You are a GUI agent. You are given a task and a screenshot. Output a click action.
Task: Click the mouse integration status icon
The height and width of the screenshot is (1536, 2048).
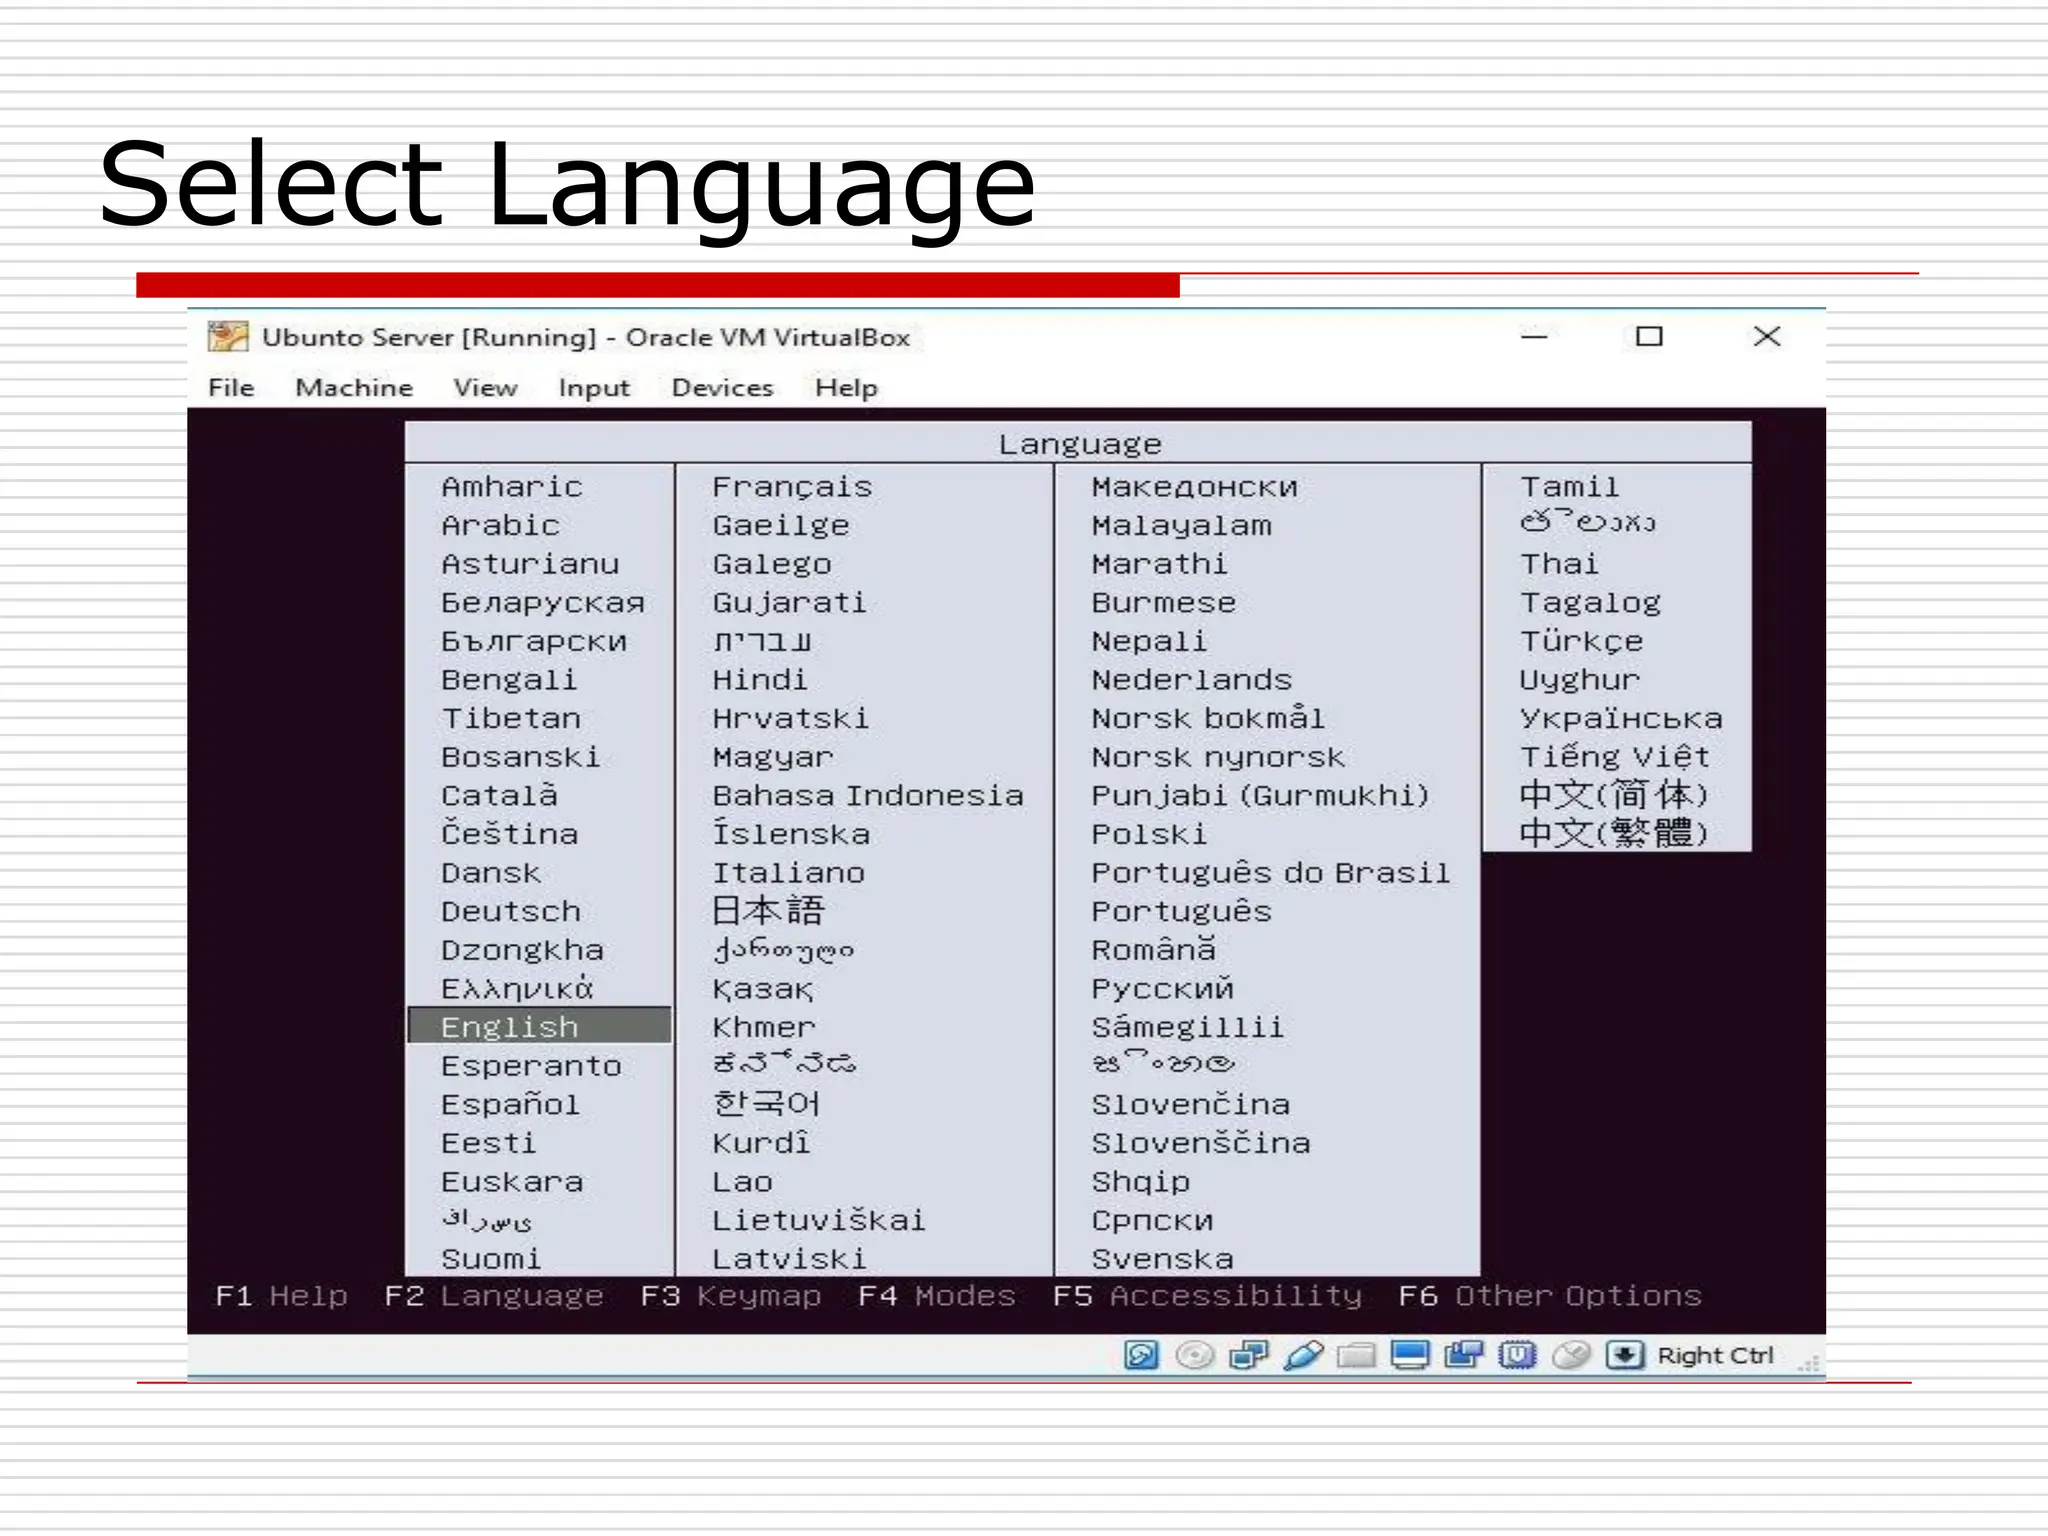[1571, 1355]
